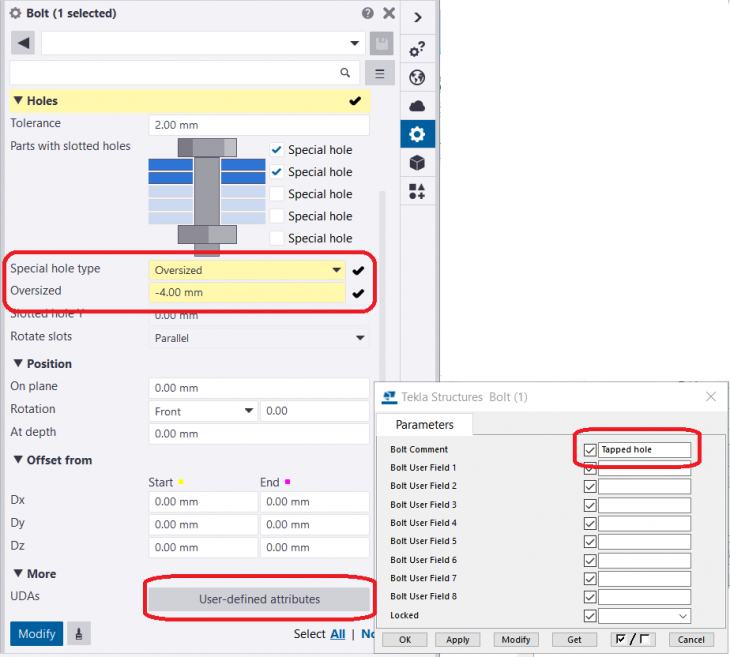
Task: Toggle the Bolt Comment checkbox
Action: [x=590, y=450]
